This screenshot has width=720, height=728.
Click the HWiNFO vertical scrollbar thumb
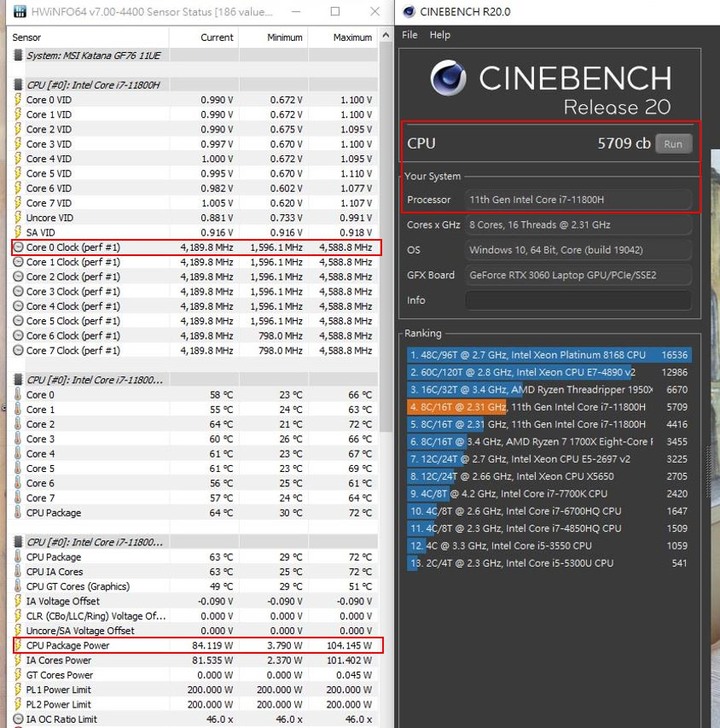click(x=385, y=237)
